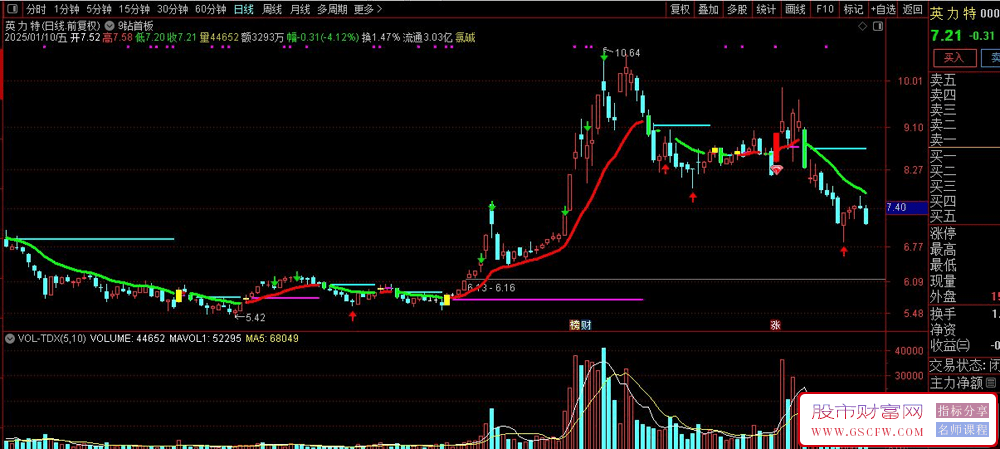
Task: Click the red diamond marker on the candlestick
Action: [x=777, y=170]
